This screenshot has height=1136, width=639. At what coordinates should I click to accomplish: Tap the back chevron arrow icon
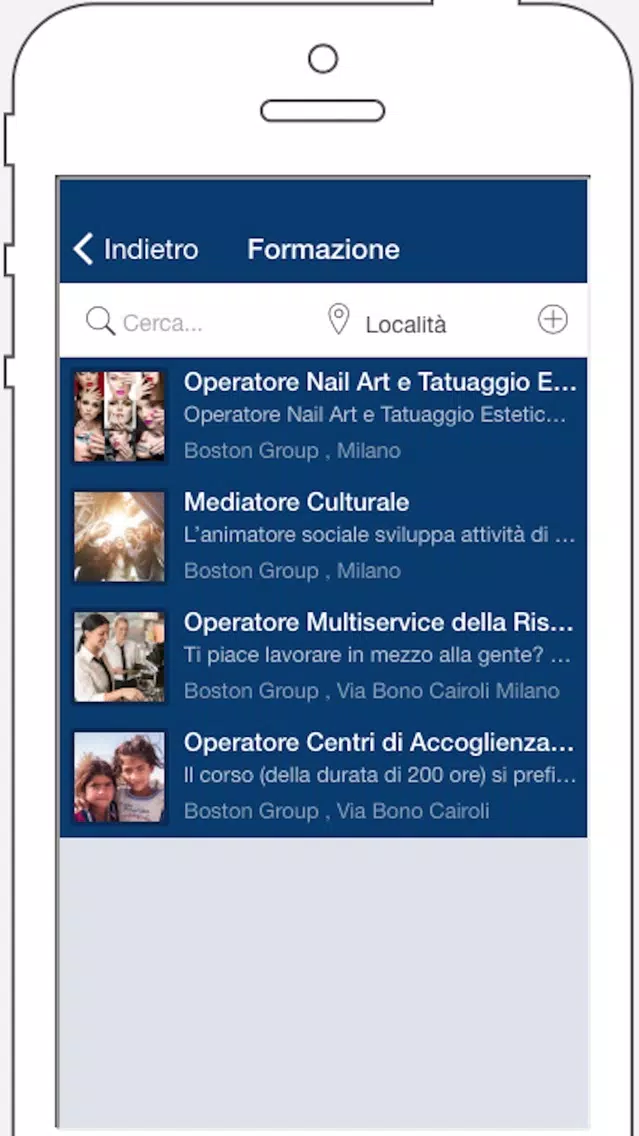[x=83, y=249]
